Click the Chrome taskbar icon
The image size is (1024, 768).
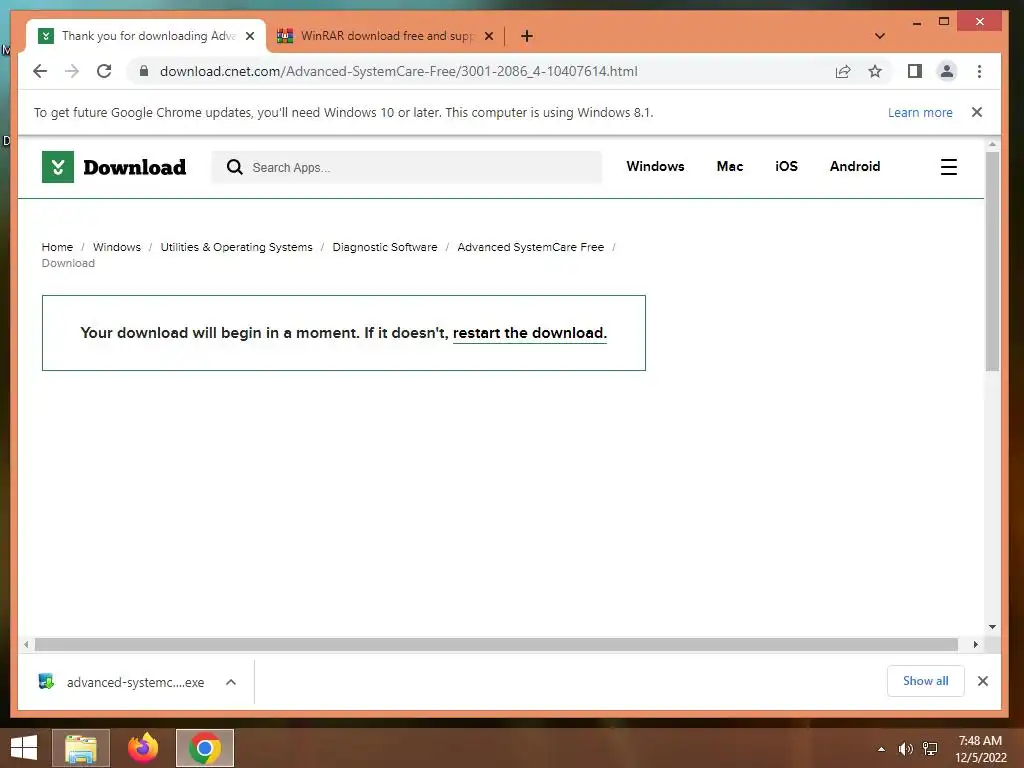(x=204, y=748)
